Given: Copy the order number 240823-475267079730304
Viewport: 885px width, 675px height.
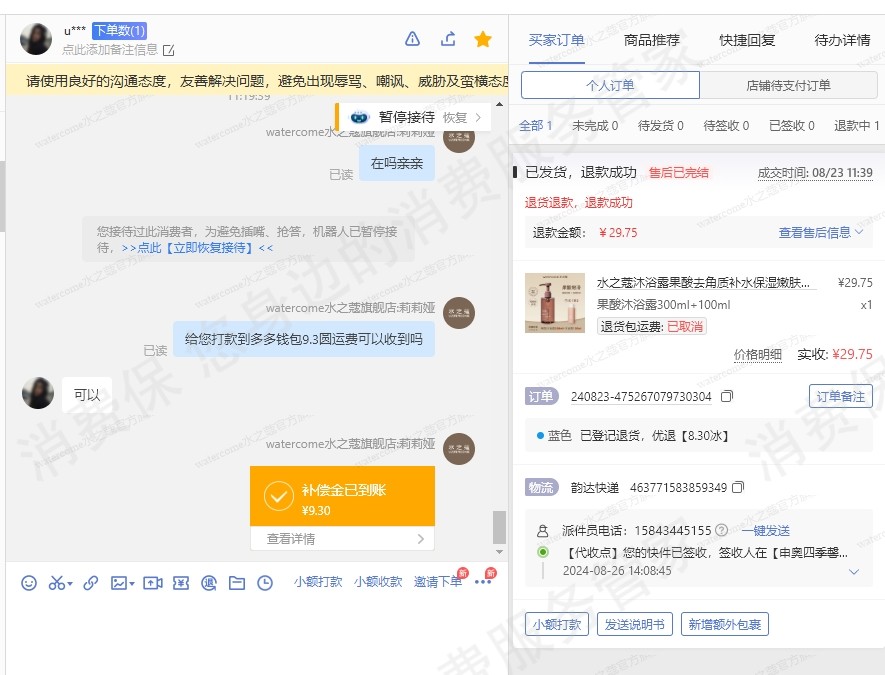Looking at the screenshot, I should click(727, 396).
